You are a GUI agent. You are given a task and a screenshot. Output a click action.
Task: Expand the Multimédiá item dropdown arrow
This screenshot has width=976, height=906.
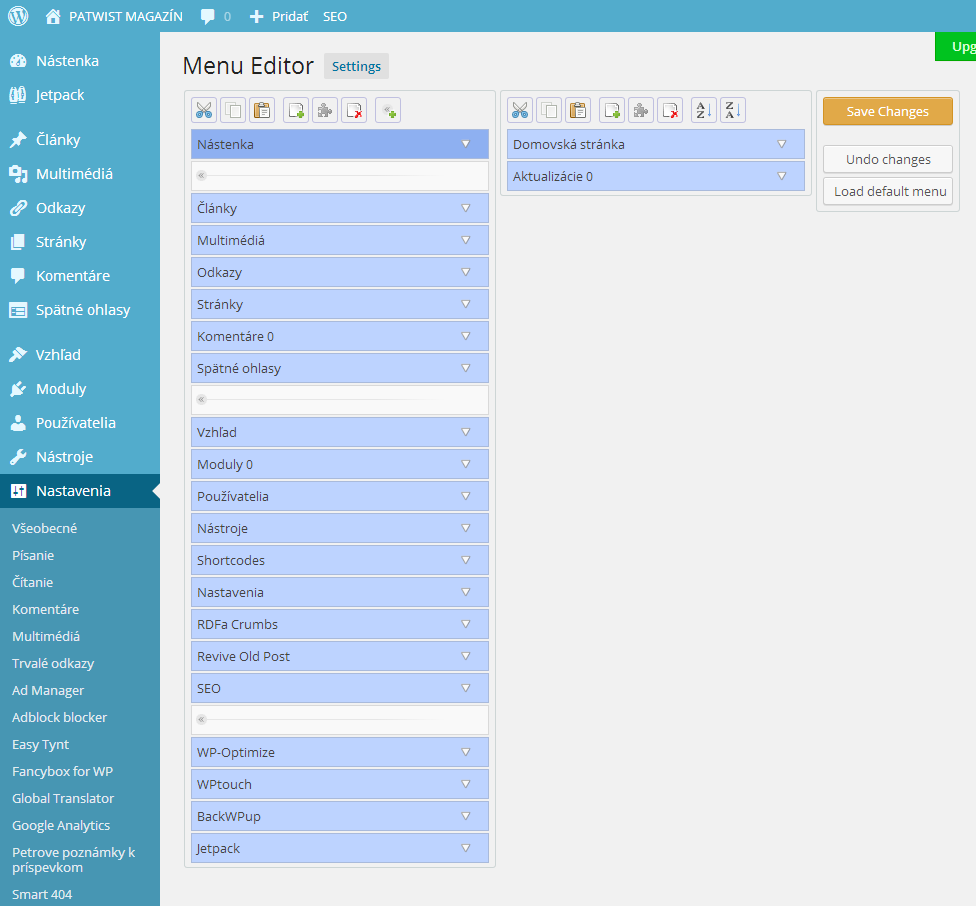tap(466, 240)
